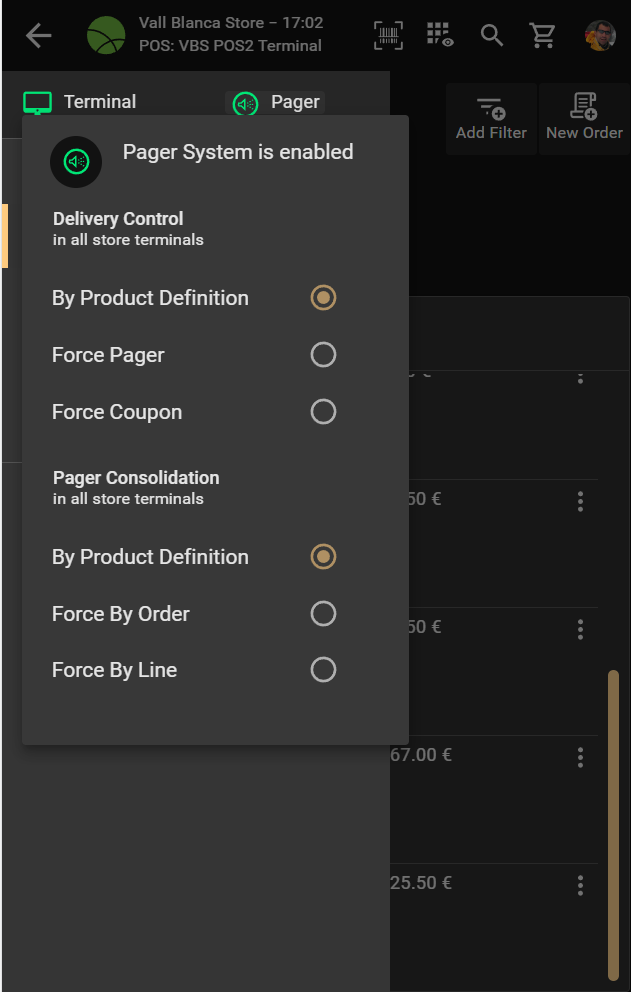The image size is (631, 992).
Task: Click the user profile avatar
Action: [x=600, y=36]
